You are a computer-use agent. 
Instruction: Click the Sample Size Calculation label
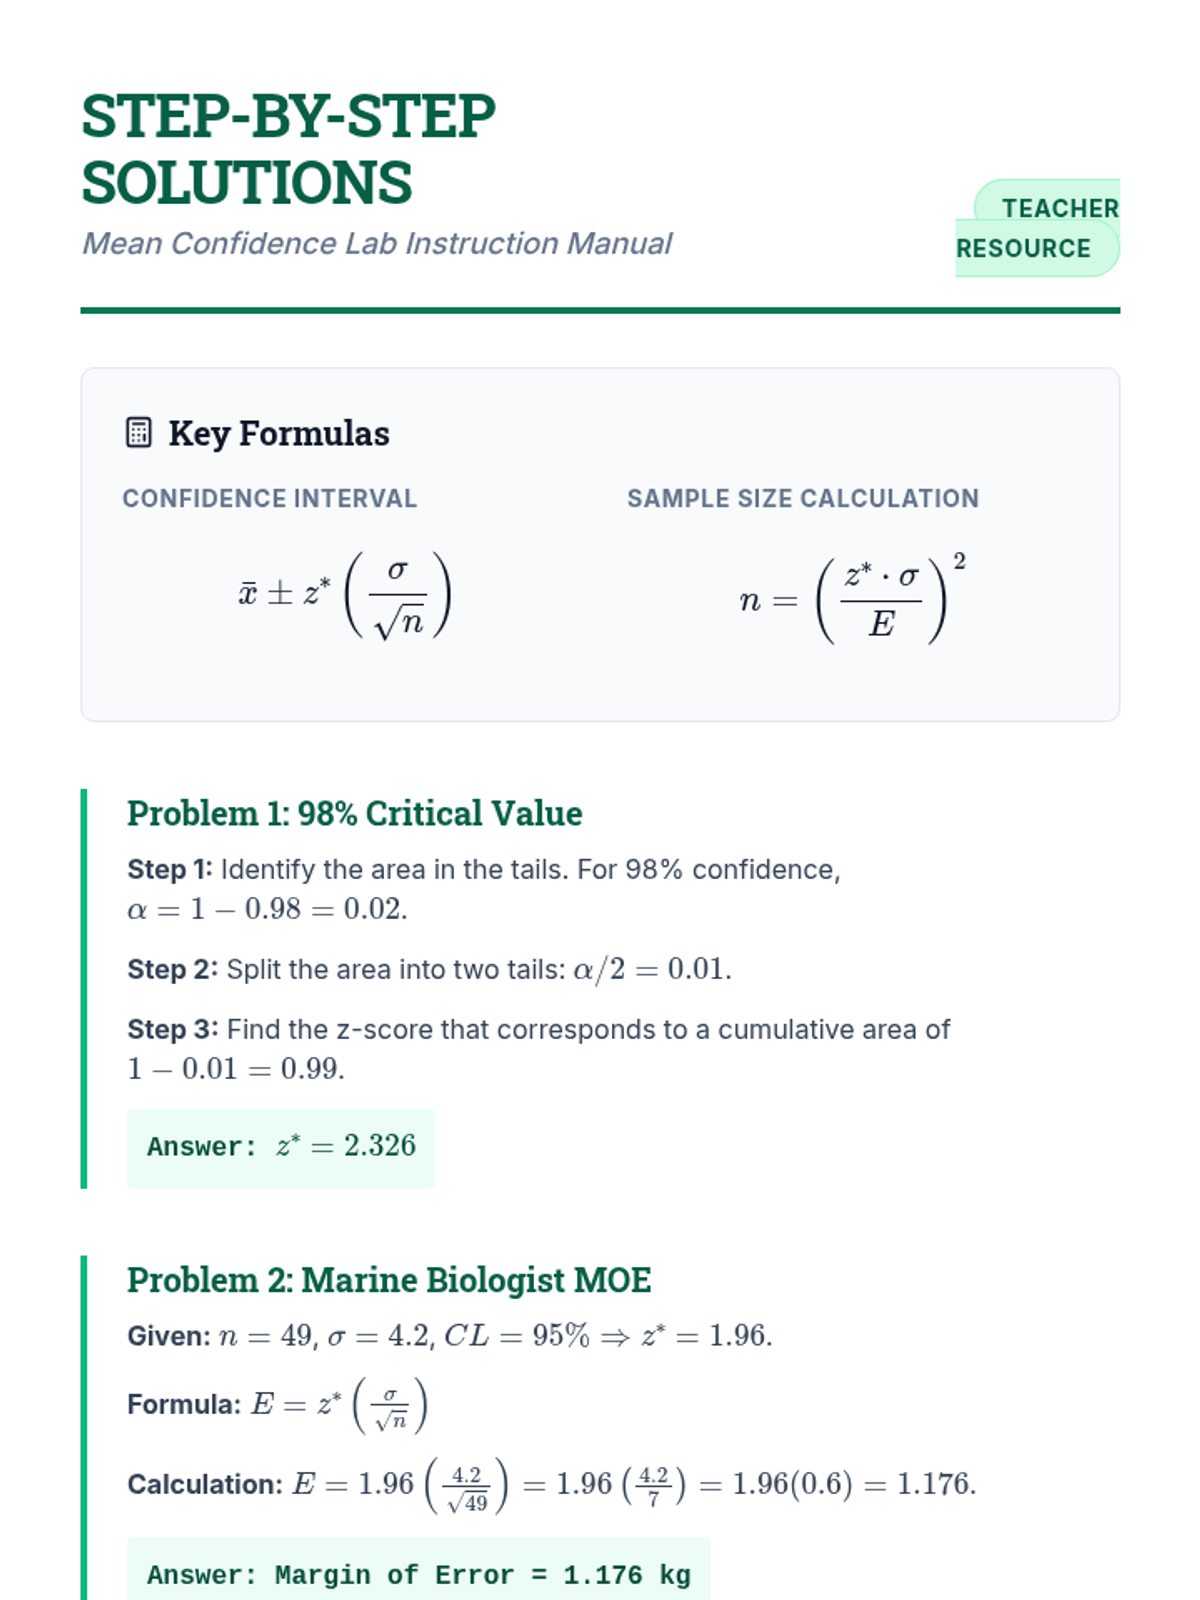[x=803, y=498]
